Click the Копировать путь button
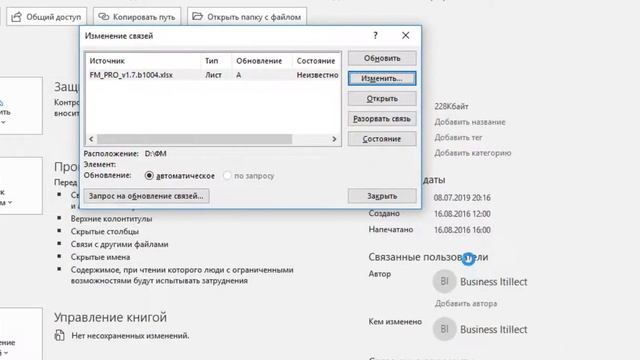The width and height of the screenshot is (640, 360). pos(137,17)
